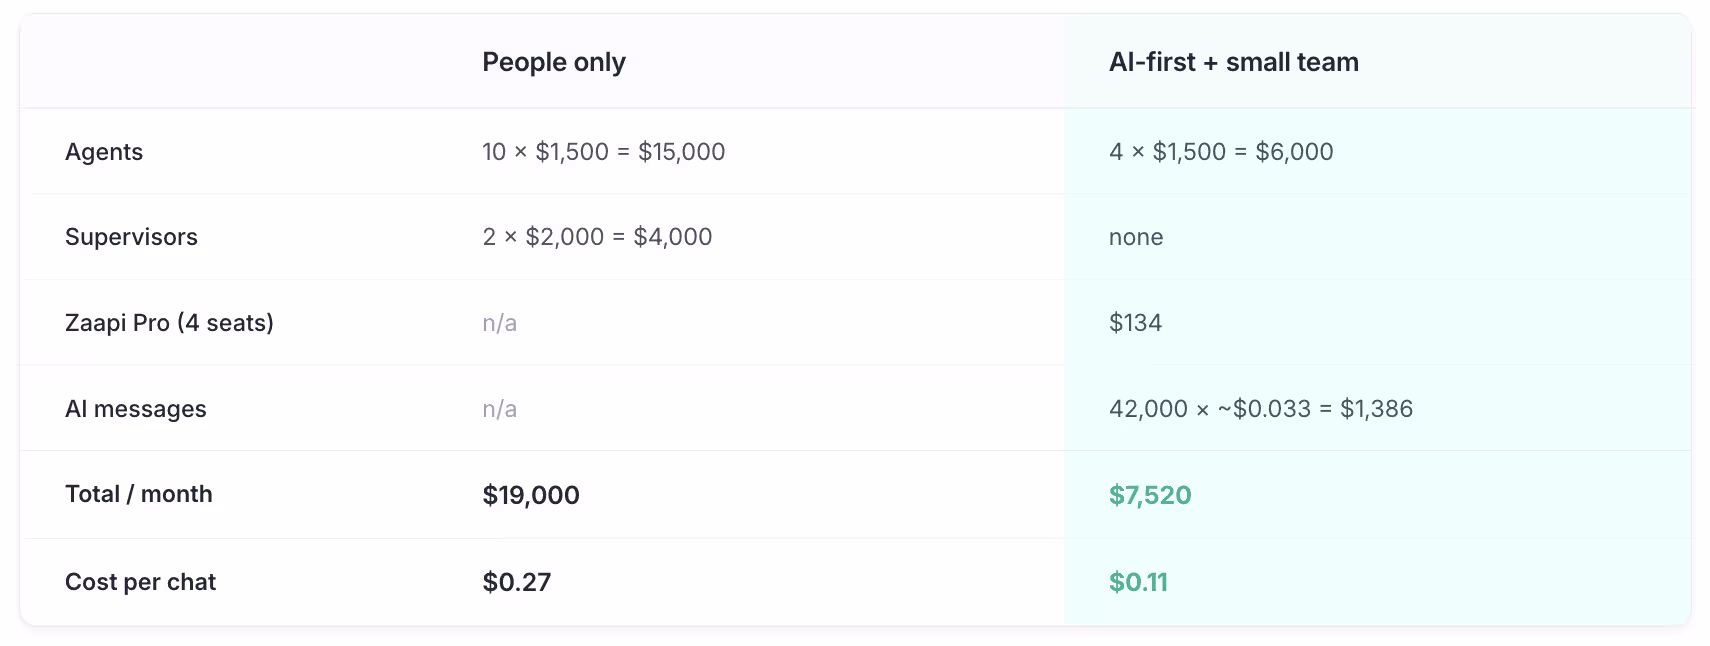Click the green '$7,520' total value
1710x646 pixels.
(x=1150, y=495)
